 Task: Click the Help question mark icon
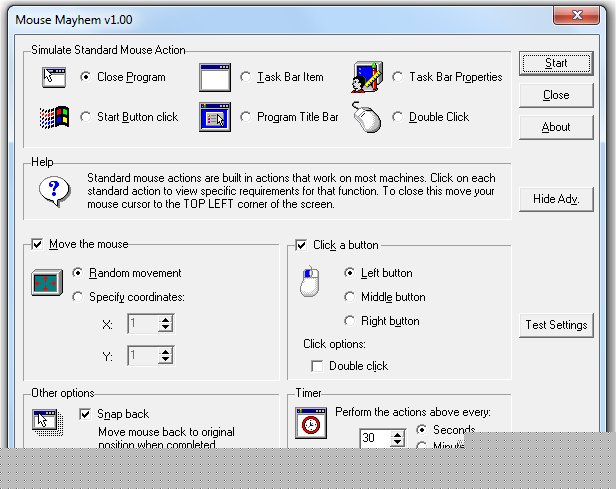[x=54, y=189]
